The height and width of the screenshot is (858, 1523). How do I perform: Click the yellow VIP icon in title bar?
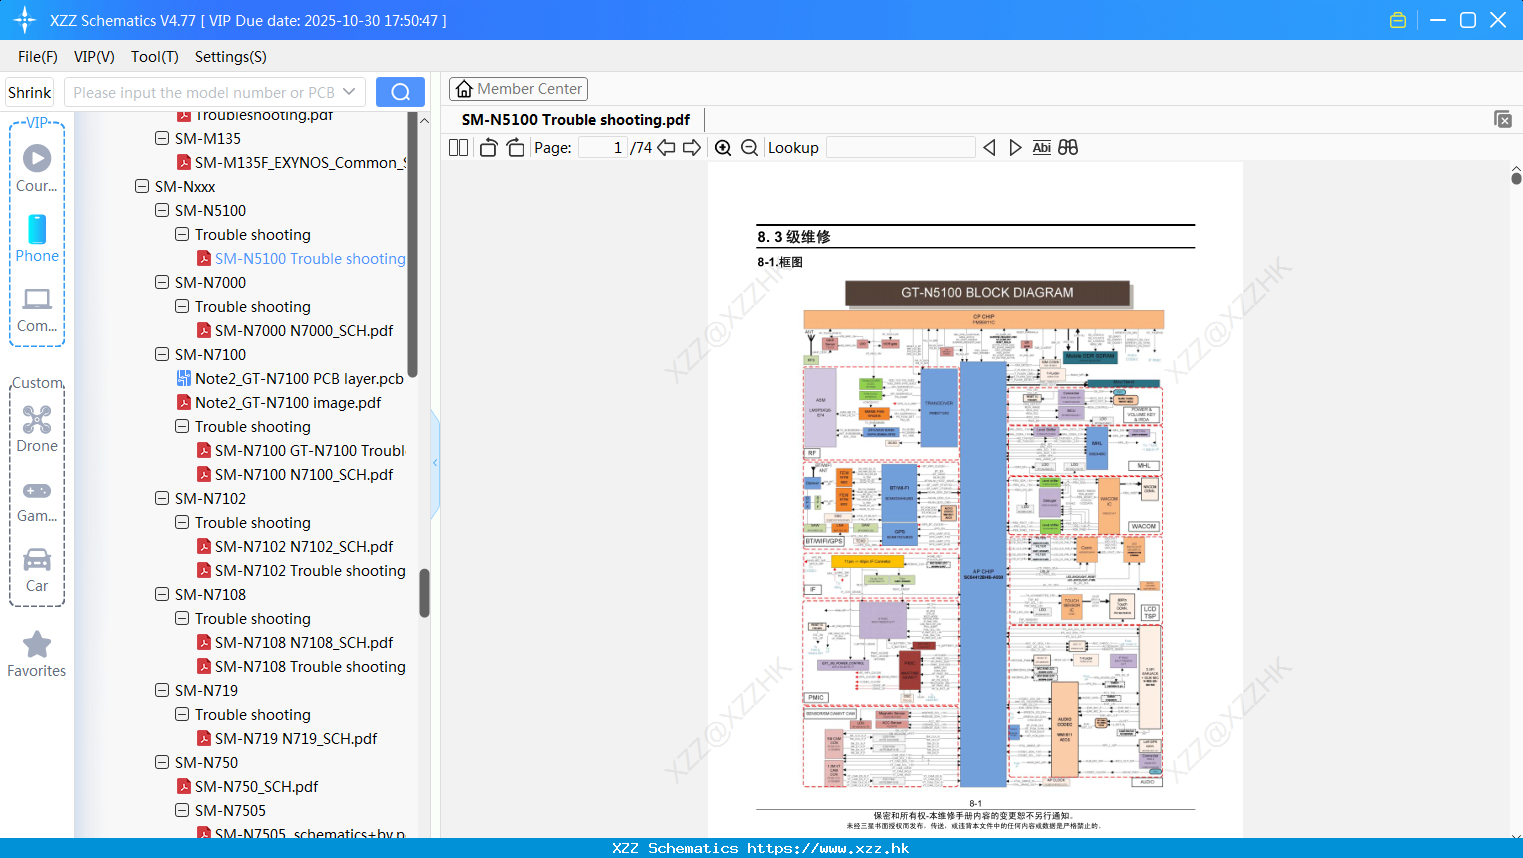coord(1398,20)
